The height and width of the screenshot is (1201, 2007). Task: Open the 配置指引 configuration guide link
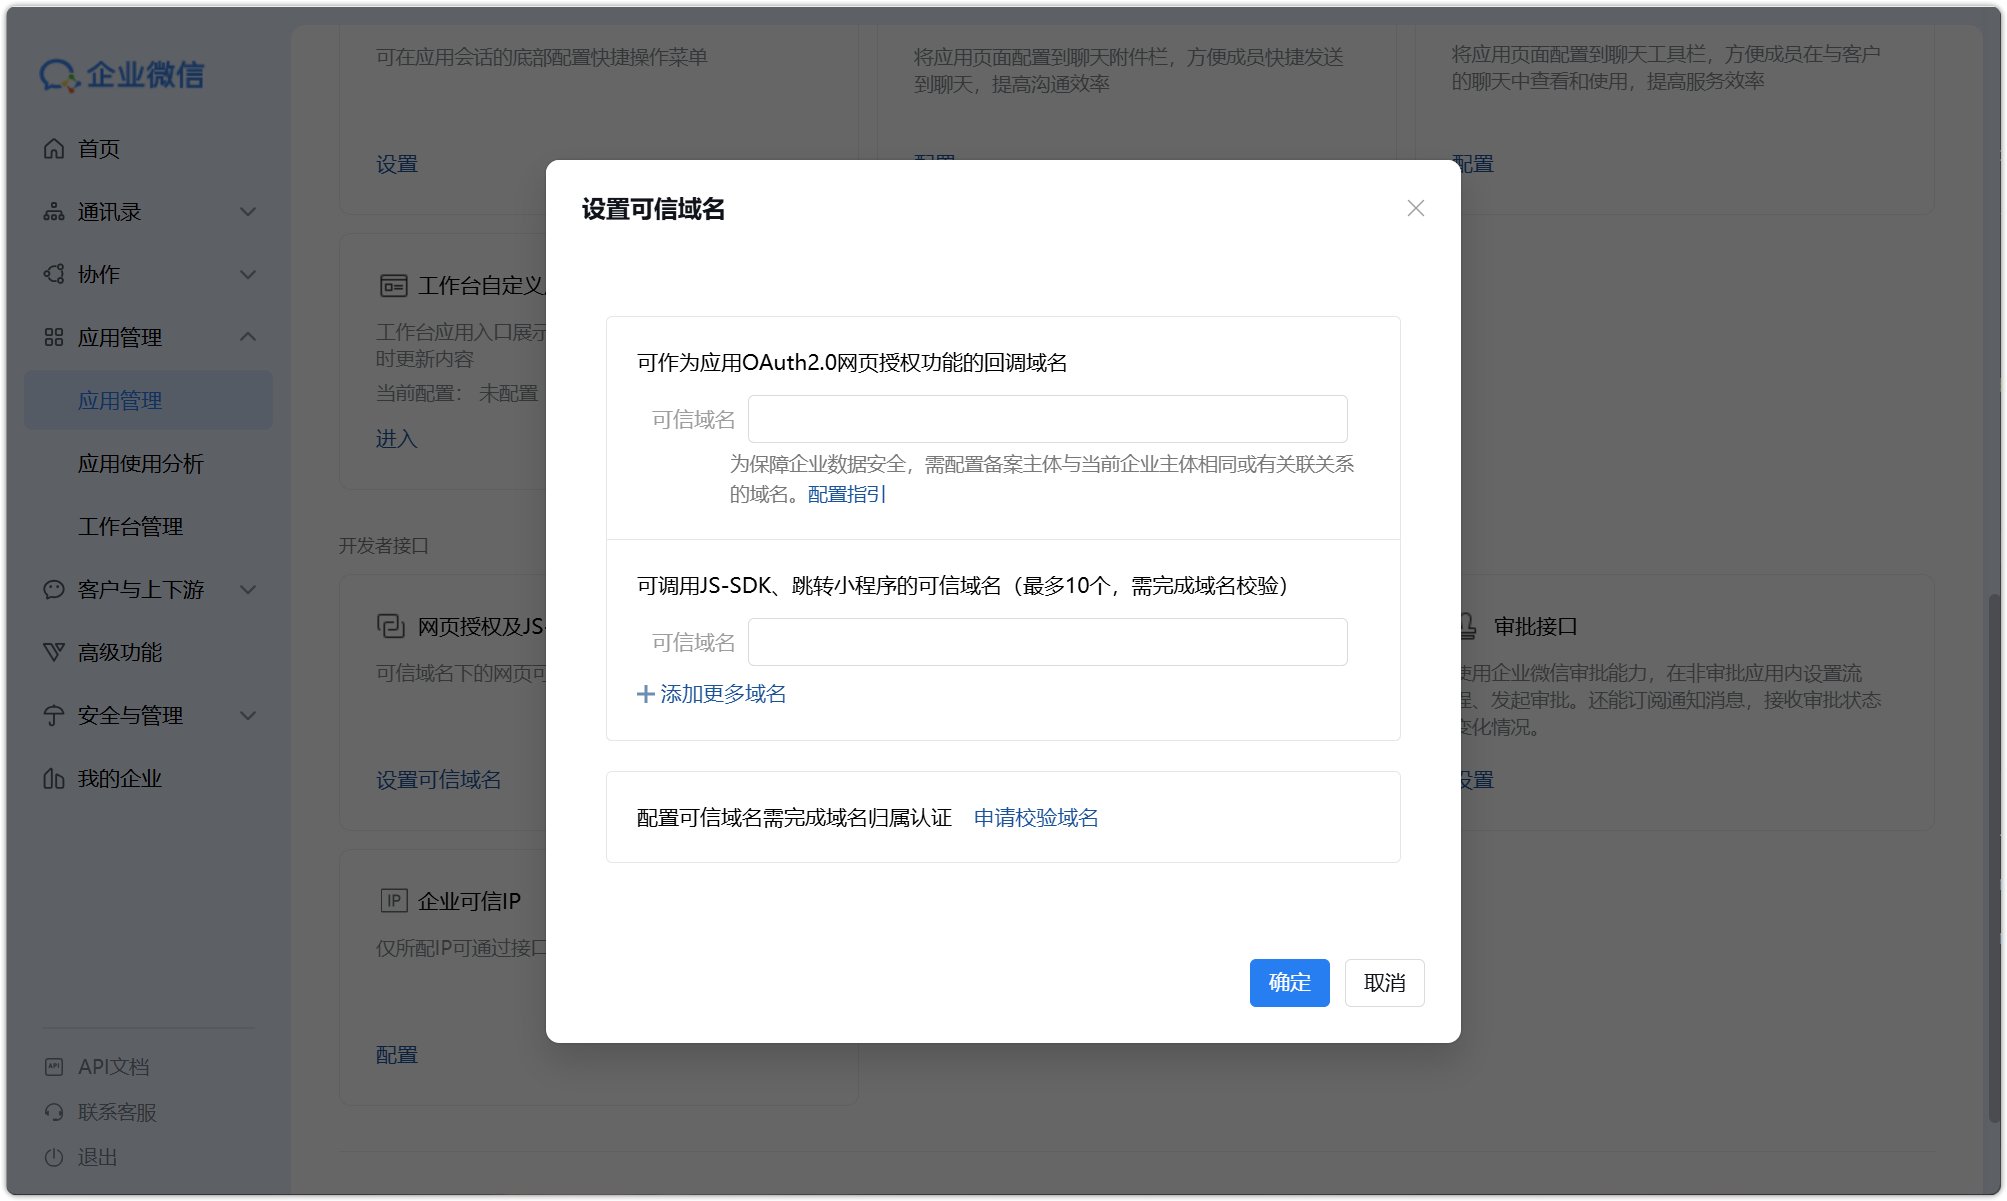tap(846, 494)
